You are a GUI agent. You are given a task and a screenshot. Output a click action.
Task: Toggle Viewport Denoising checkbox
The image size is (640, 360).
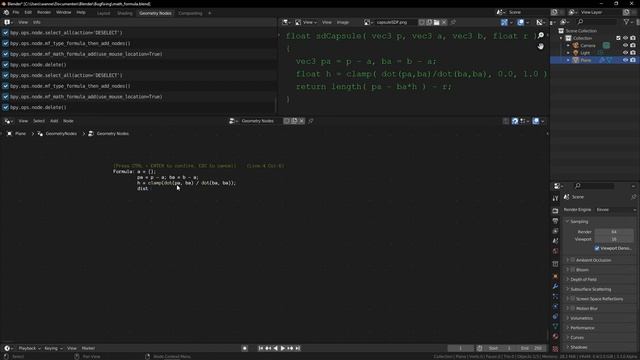pos(597,248)
